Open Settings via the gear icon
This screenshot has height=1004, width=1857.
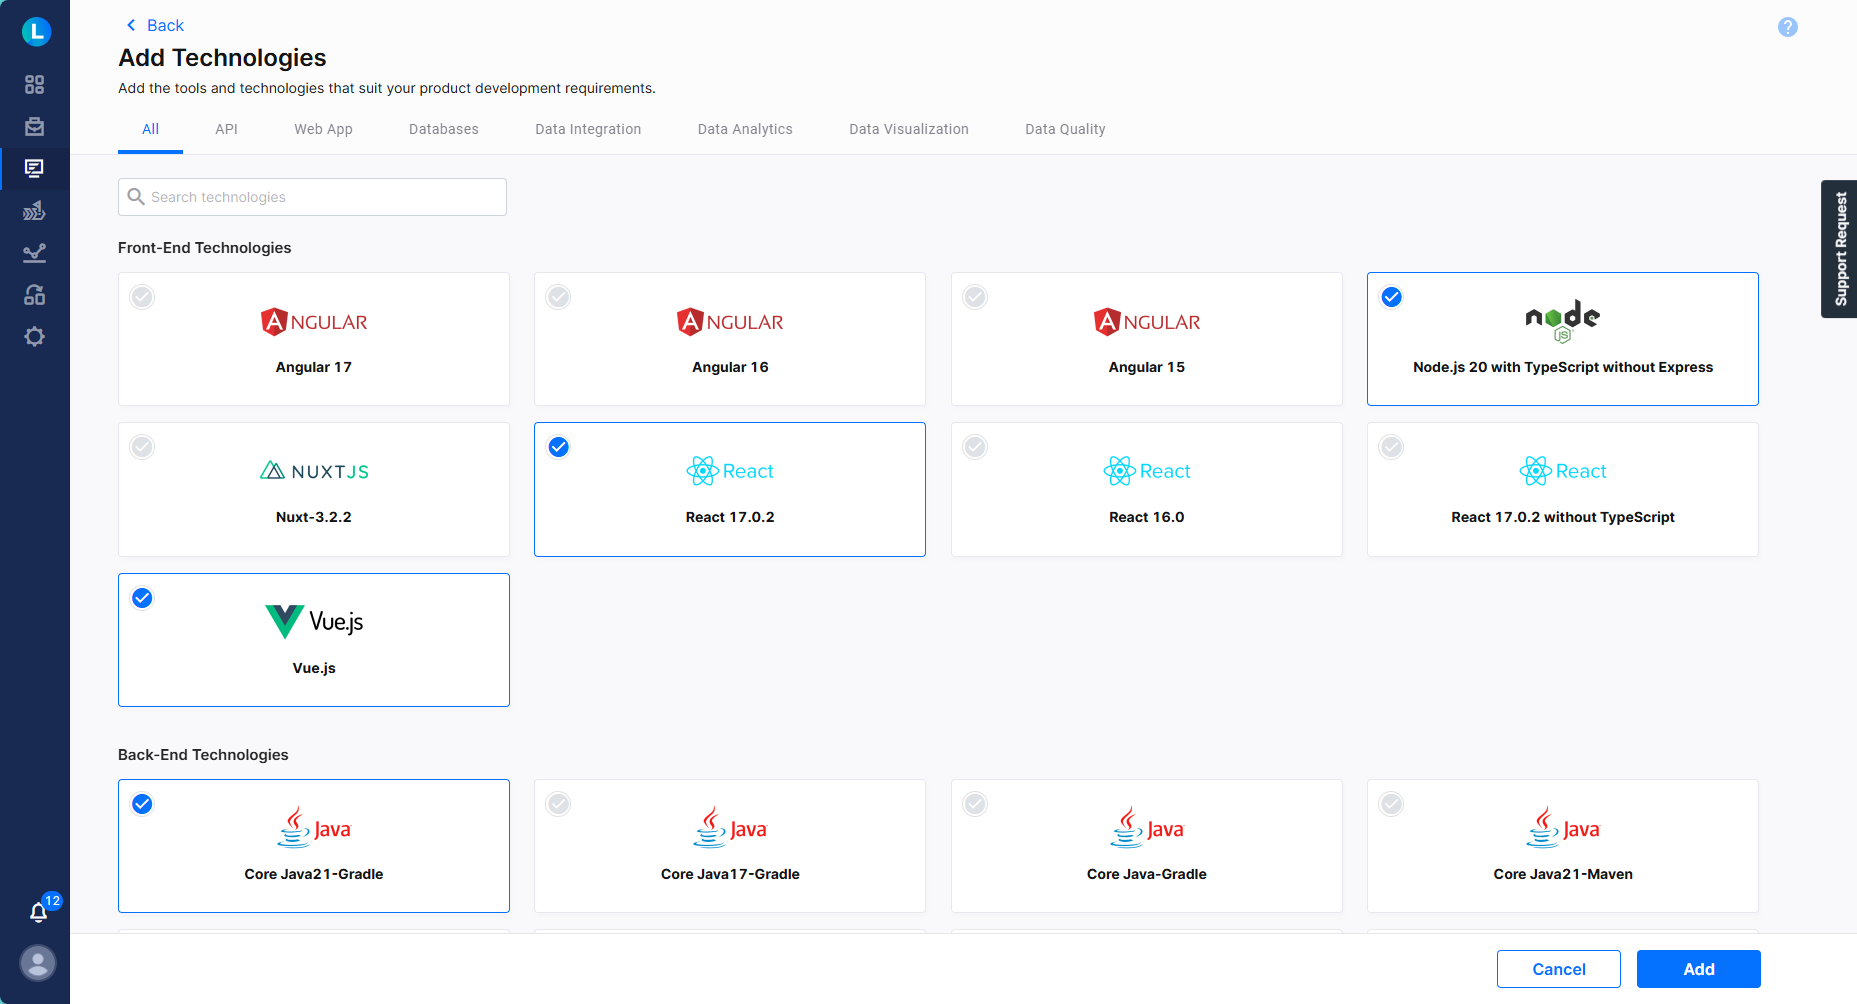tap(34, 337)
